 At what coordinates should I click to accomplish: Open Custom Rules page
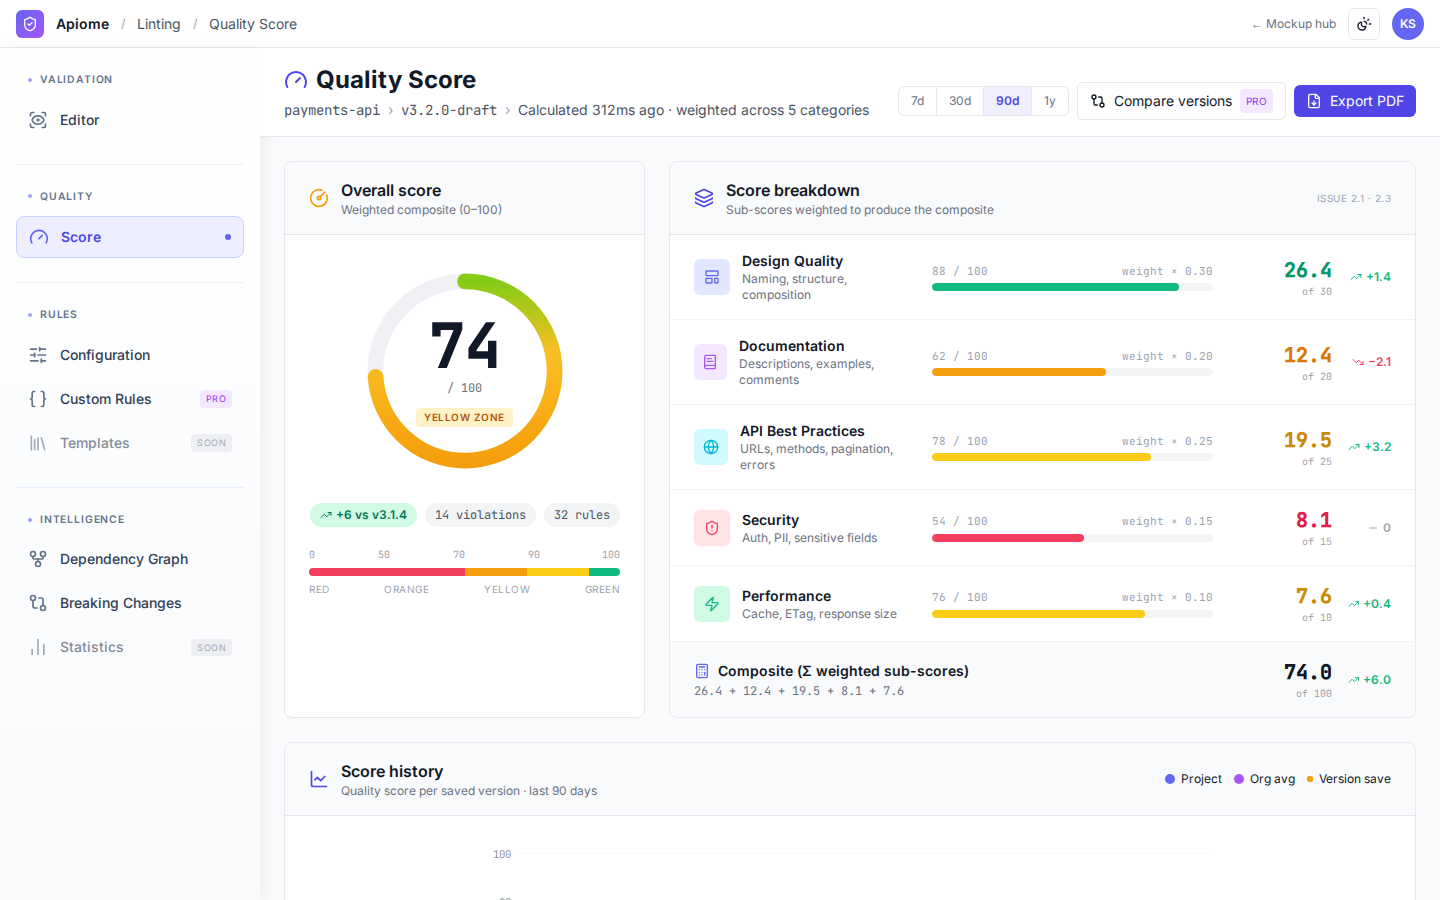pos(130,399)
